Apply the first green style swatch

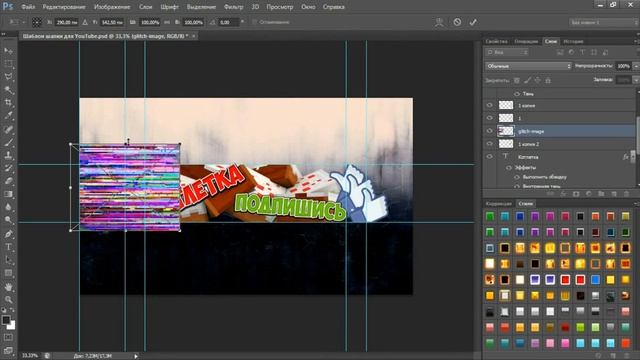pos(490,216)
